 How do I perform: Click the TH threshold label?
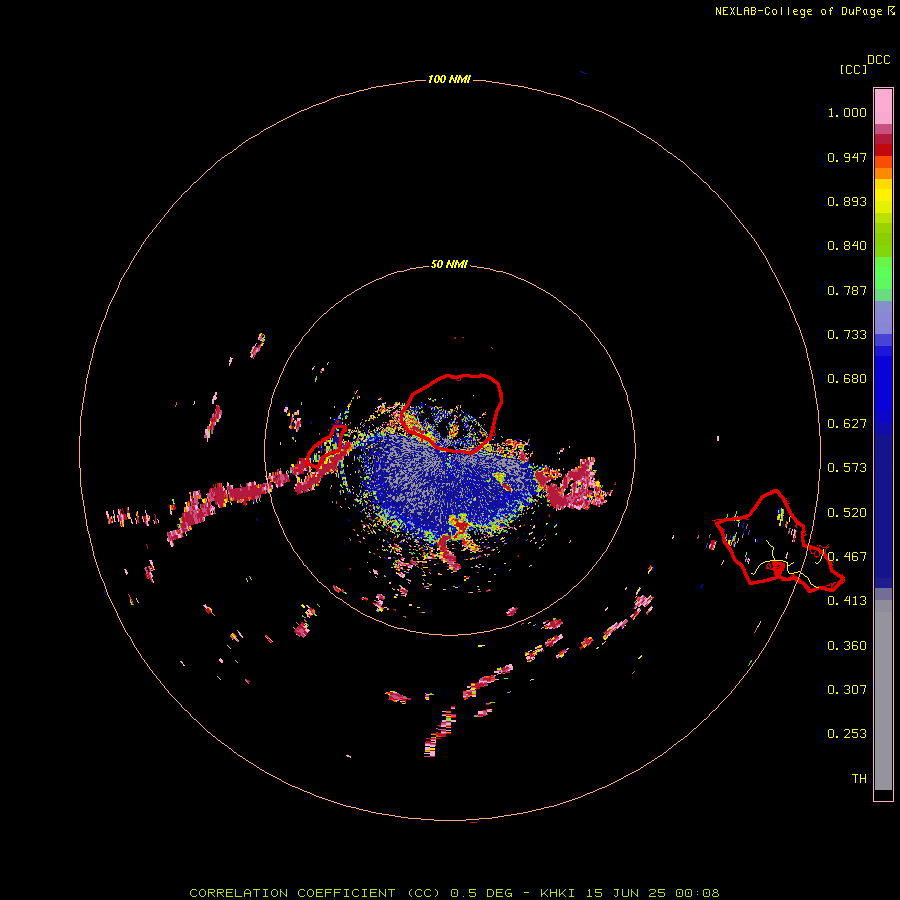[859, 779]
